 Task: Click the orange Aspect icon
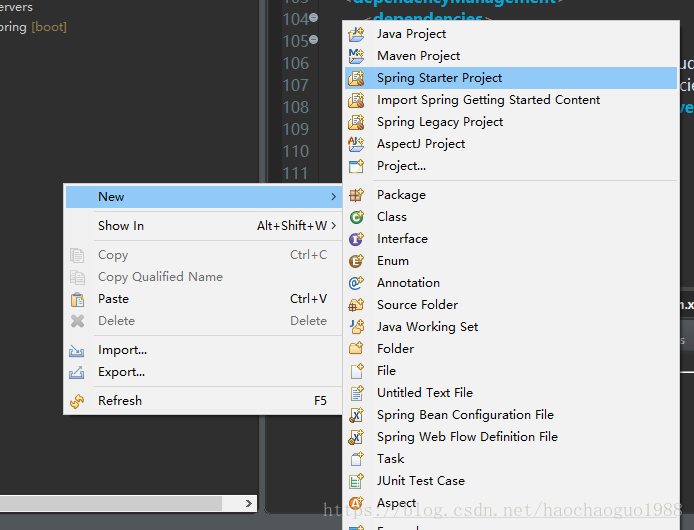click(356, 503)
